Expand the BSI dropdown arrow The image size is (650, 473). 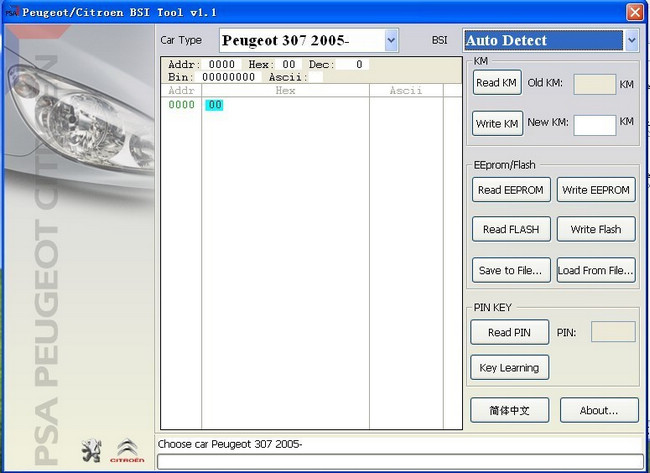point(631,41)
